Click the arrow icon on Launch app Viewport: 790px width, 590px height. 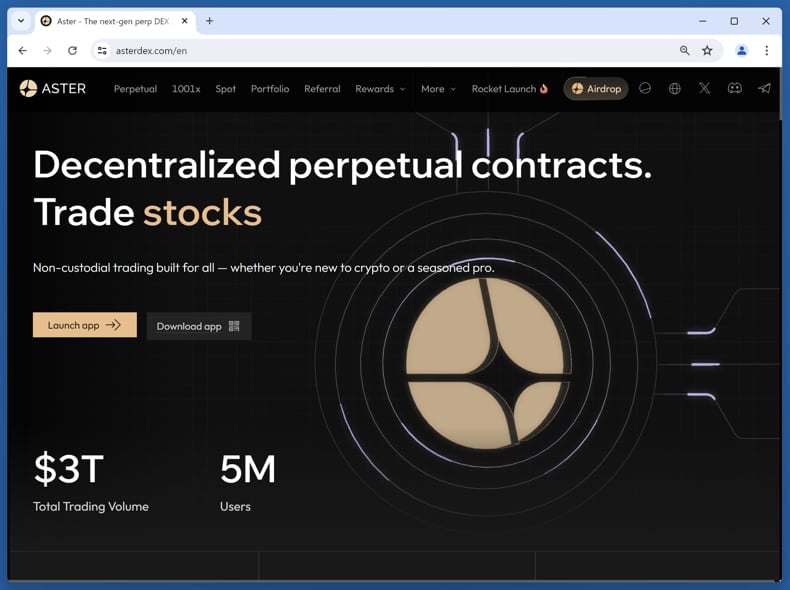pos(113,325)
